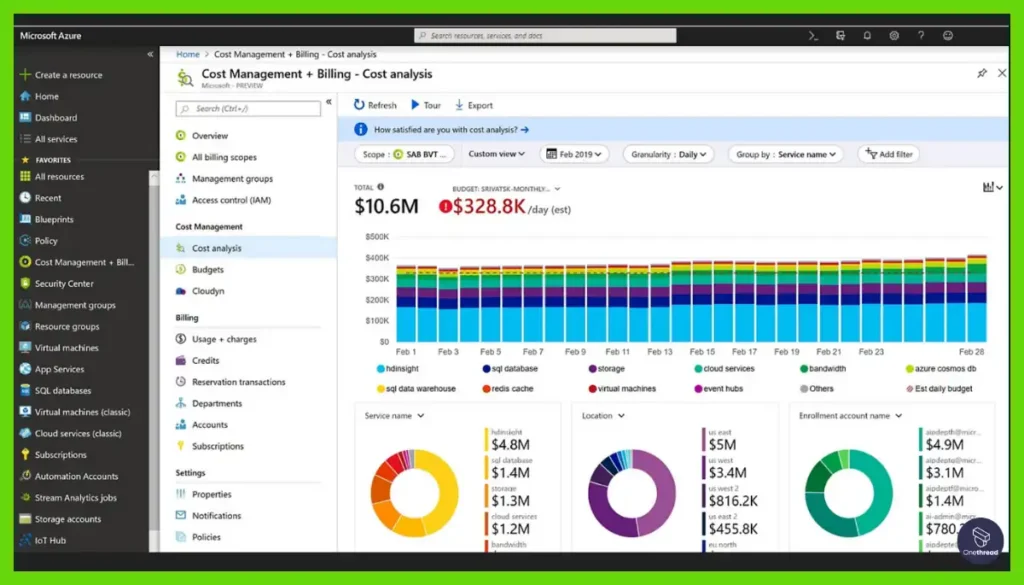Click resource menu Search (Ctrl+/) box
This screenshot has height=585, width=1024.
pyautogui.click(x=248, y=108)
